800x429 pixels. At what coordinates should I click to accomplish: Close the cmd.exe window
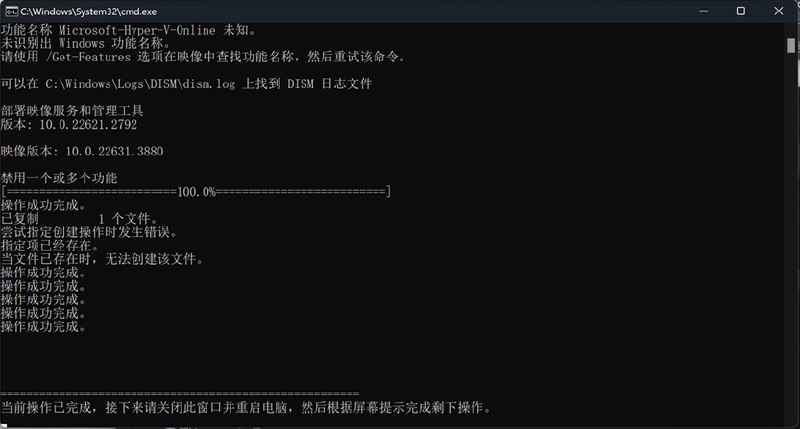pos(779,11)
